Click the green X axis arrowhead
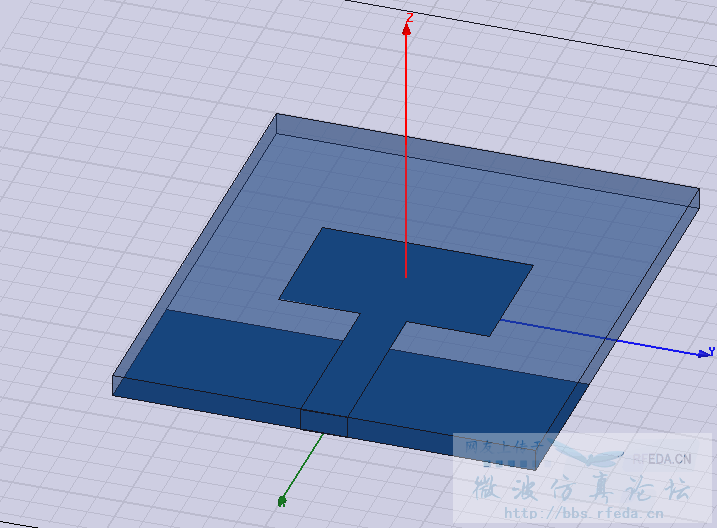Screen dimensions: 717x528 tap(282, 501)
